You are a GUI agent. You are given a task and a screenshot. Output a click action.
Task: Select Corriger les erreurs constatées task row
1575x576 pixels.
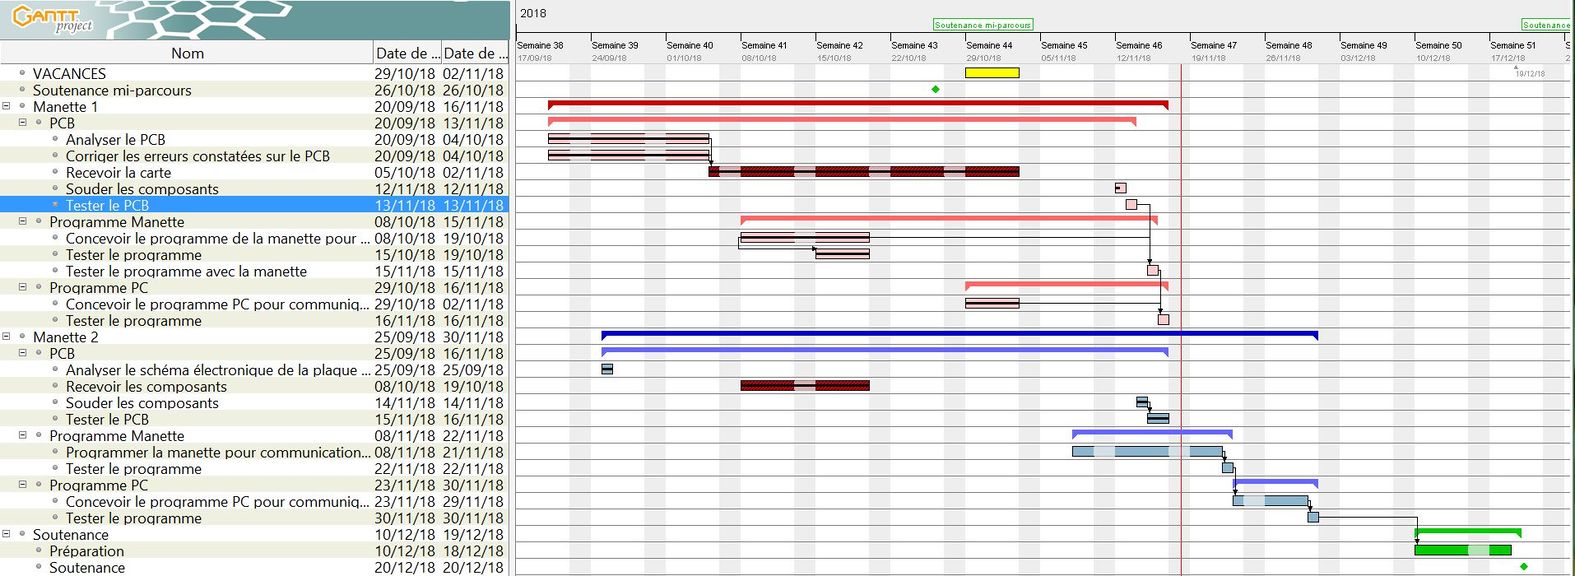pyautogui.click(x=197, y=156)
